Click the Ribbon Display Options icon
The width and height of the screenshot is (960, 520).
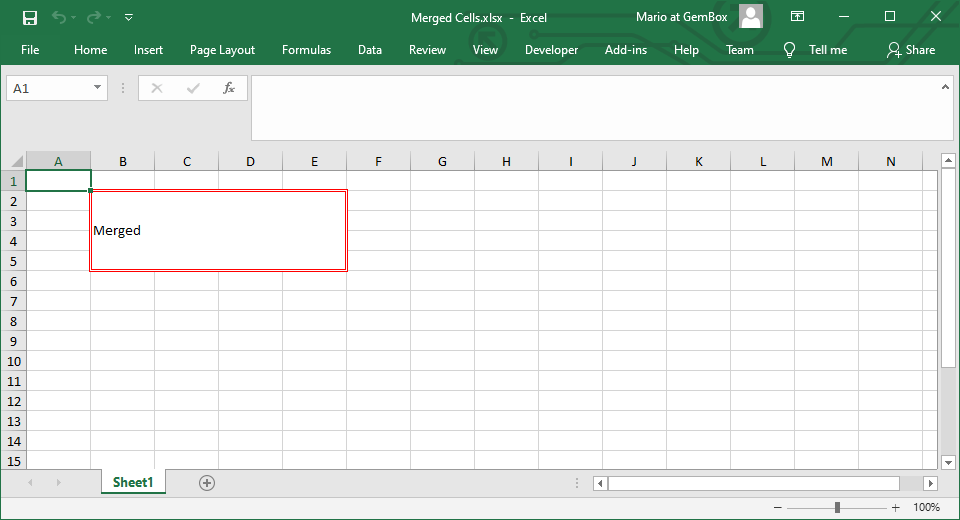(x=797, y=17)
